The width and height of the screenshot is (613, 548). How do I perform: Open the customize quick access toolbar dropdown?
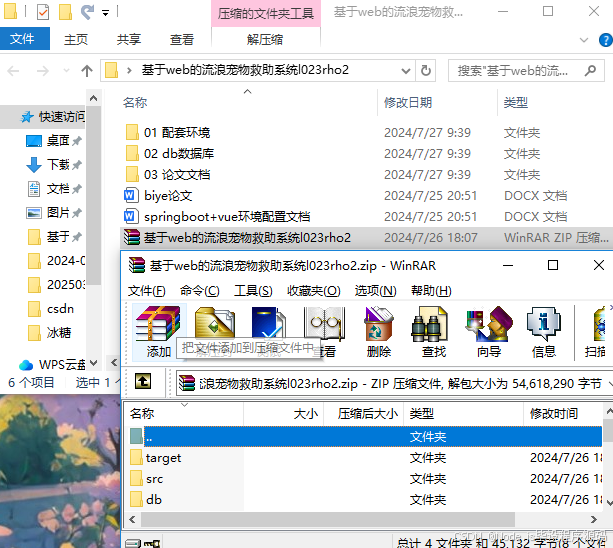[x=105, y=13]
